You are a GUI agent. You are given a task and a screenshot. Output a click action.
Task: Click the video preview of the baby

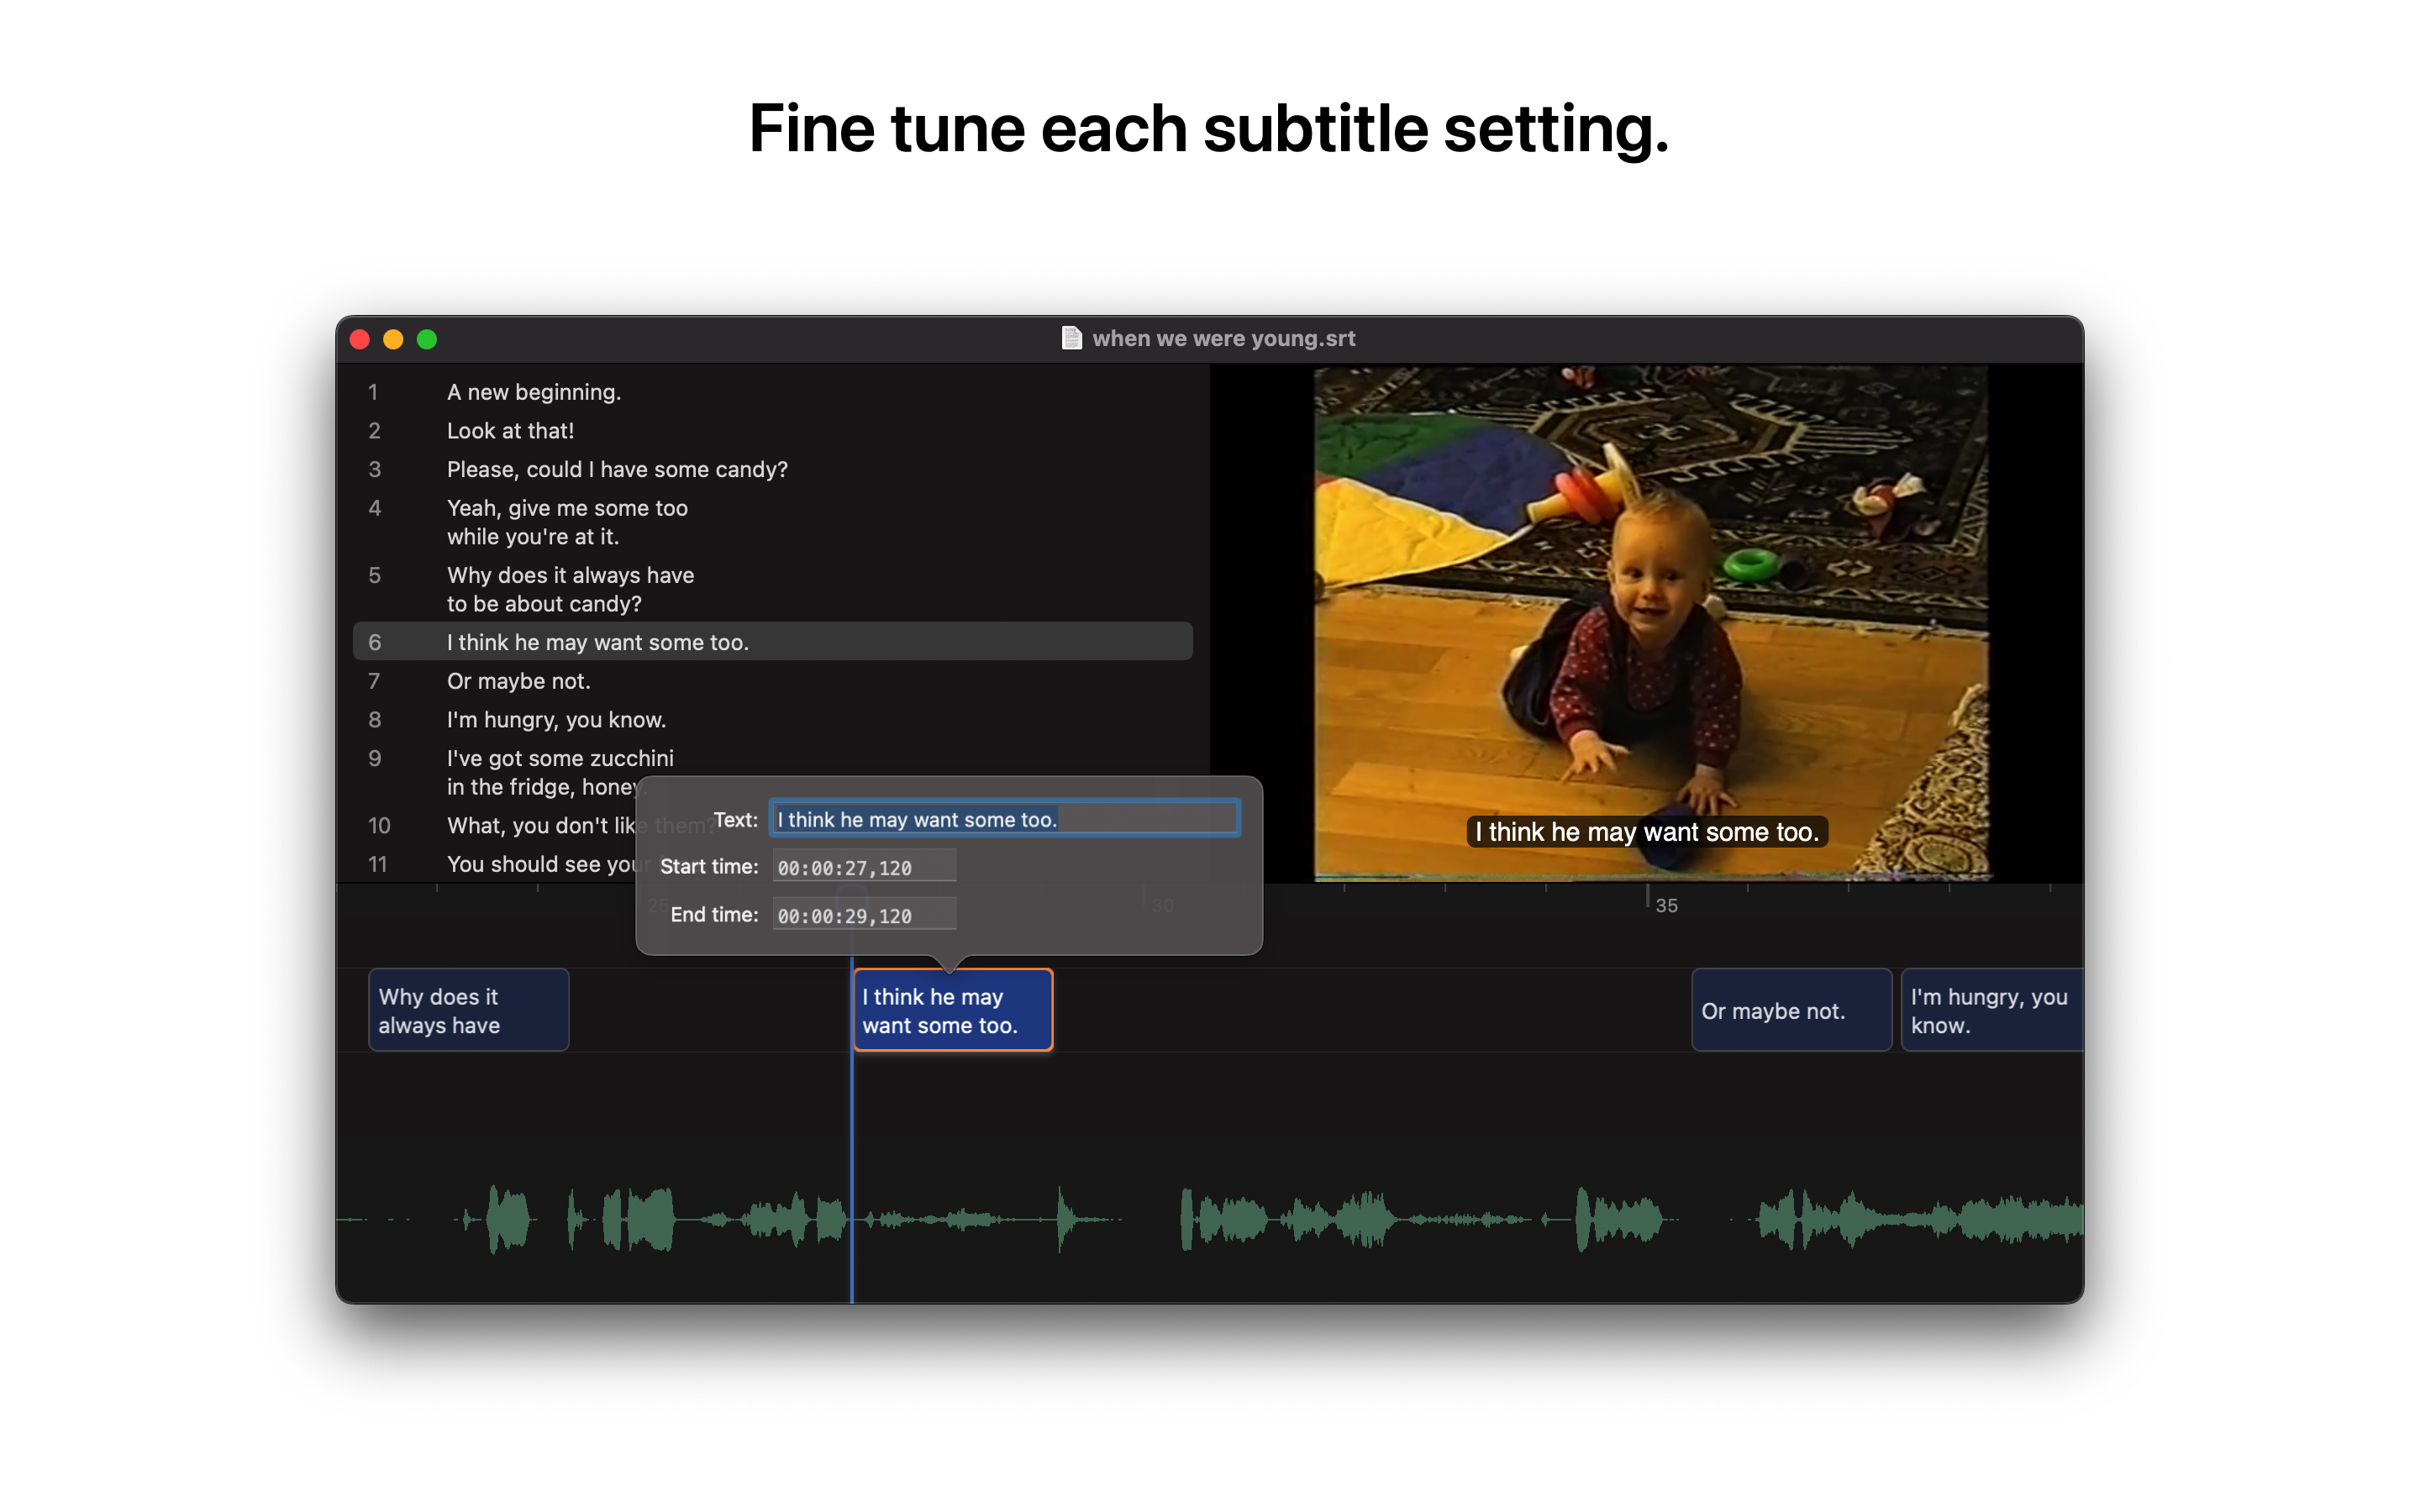coord(1650,620)
